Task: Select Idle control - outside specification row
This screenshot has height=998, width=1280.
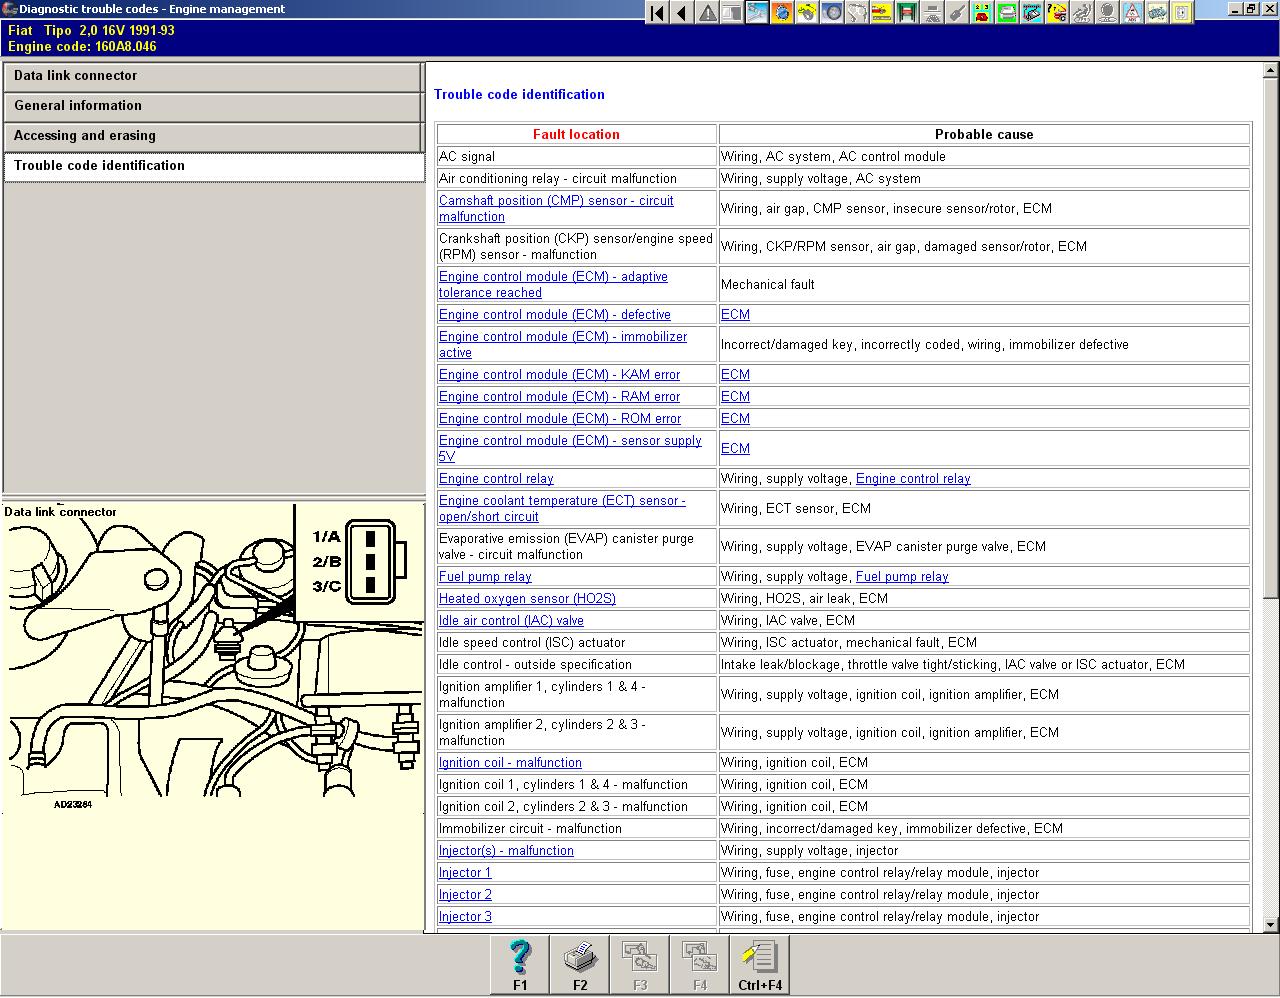Action: pos(843,664)
